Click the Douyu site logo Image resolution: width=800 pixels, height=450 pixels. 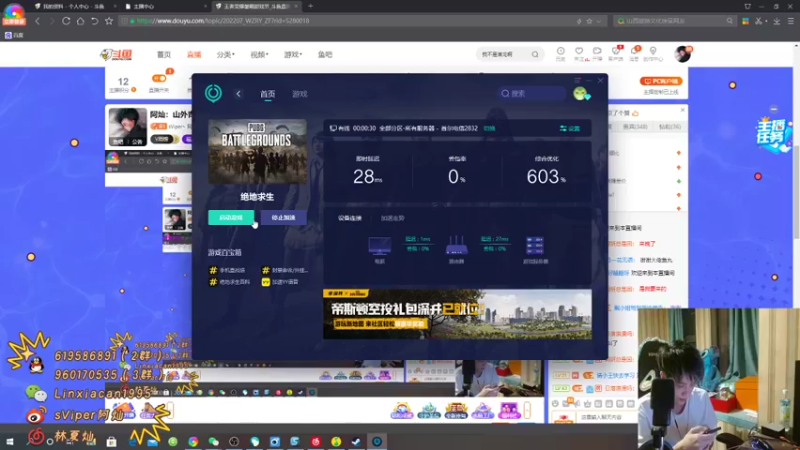point(116,54)
